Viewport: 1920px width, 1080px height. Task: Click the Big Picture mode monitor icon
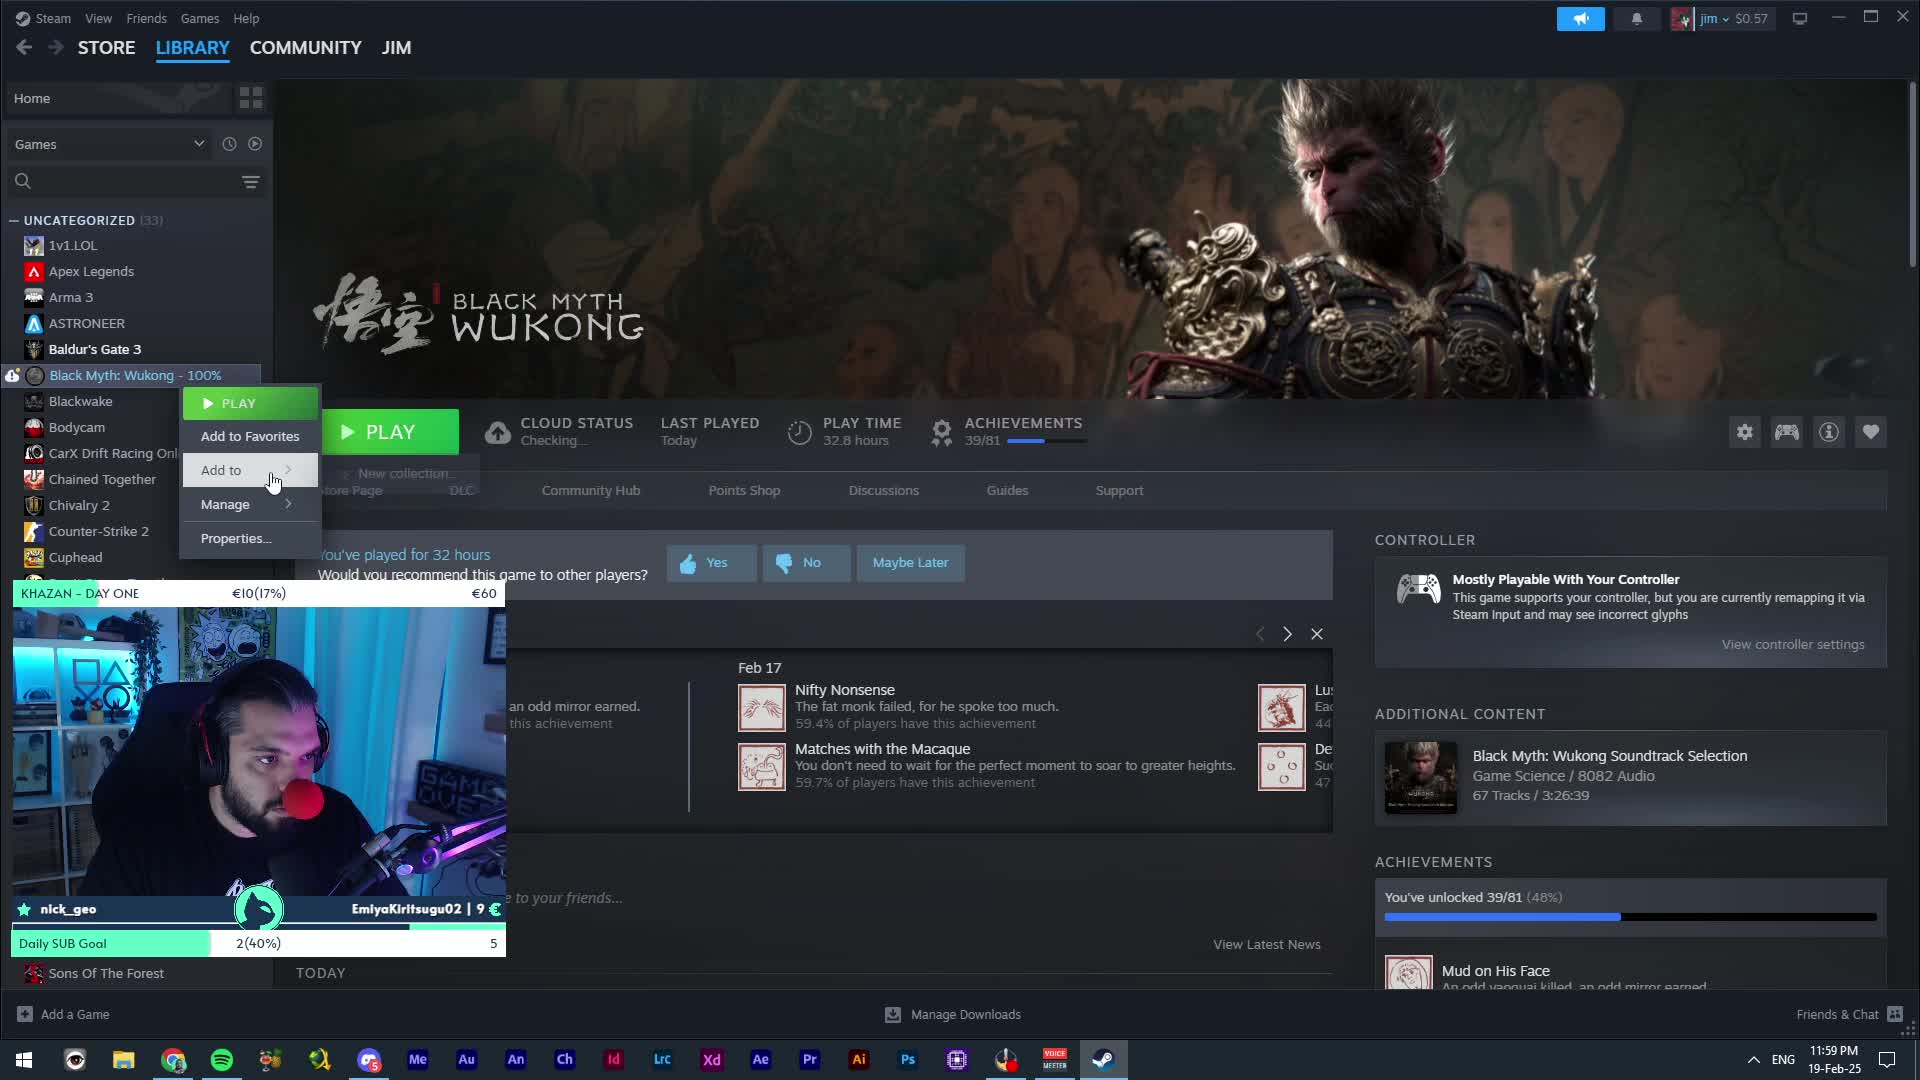1800,19
